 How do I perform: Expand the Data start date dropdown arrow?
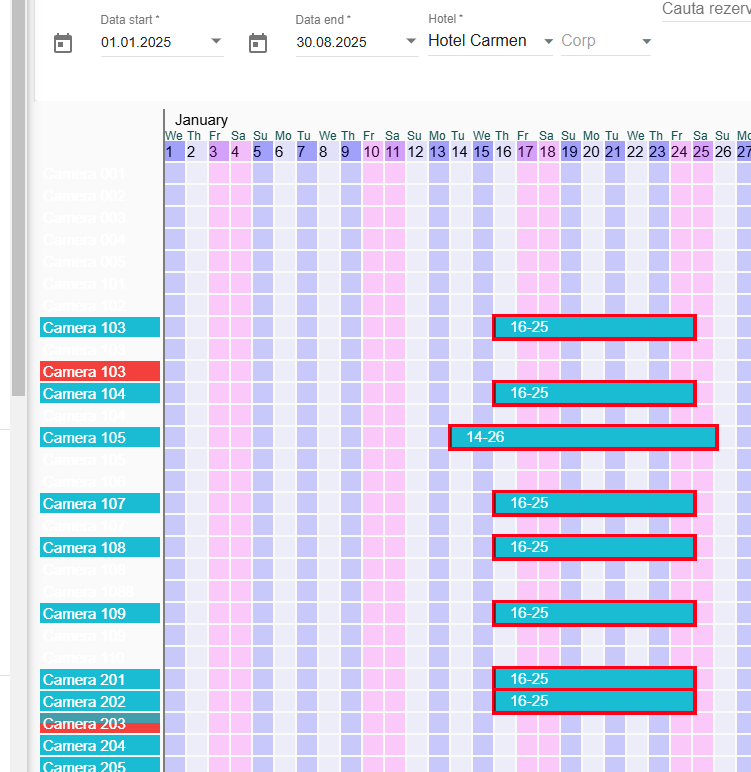pos(216,41)
